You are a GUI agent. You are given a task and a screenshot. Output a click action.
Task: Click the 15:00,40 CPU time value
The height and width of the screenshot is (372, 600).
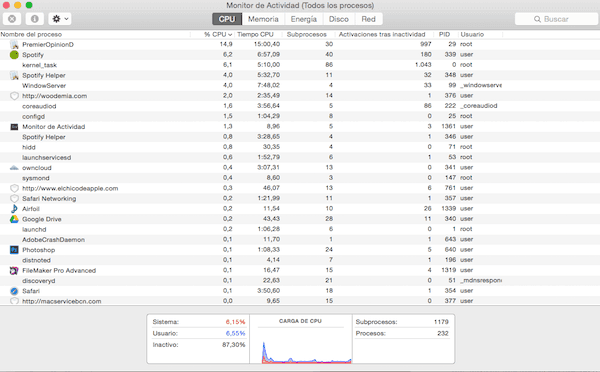click(267, 44)
